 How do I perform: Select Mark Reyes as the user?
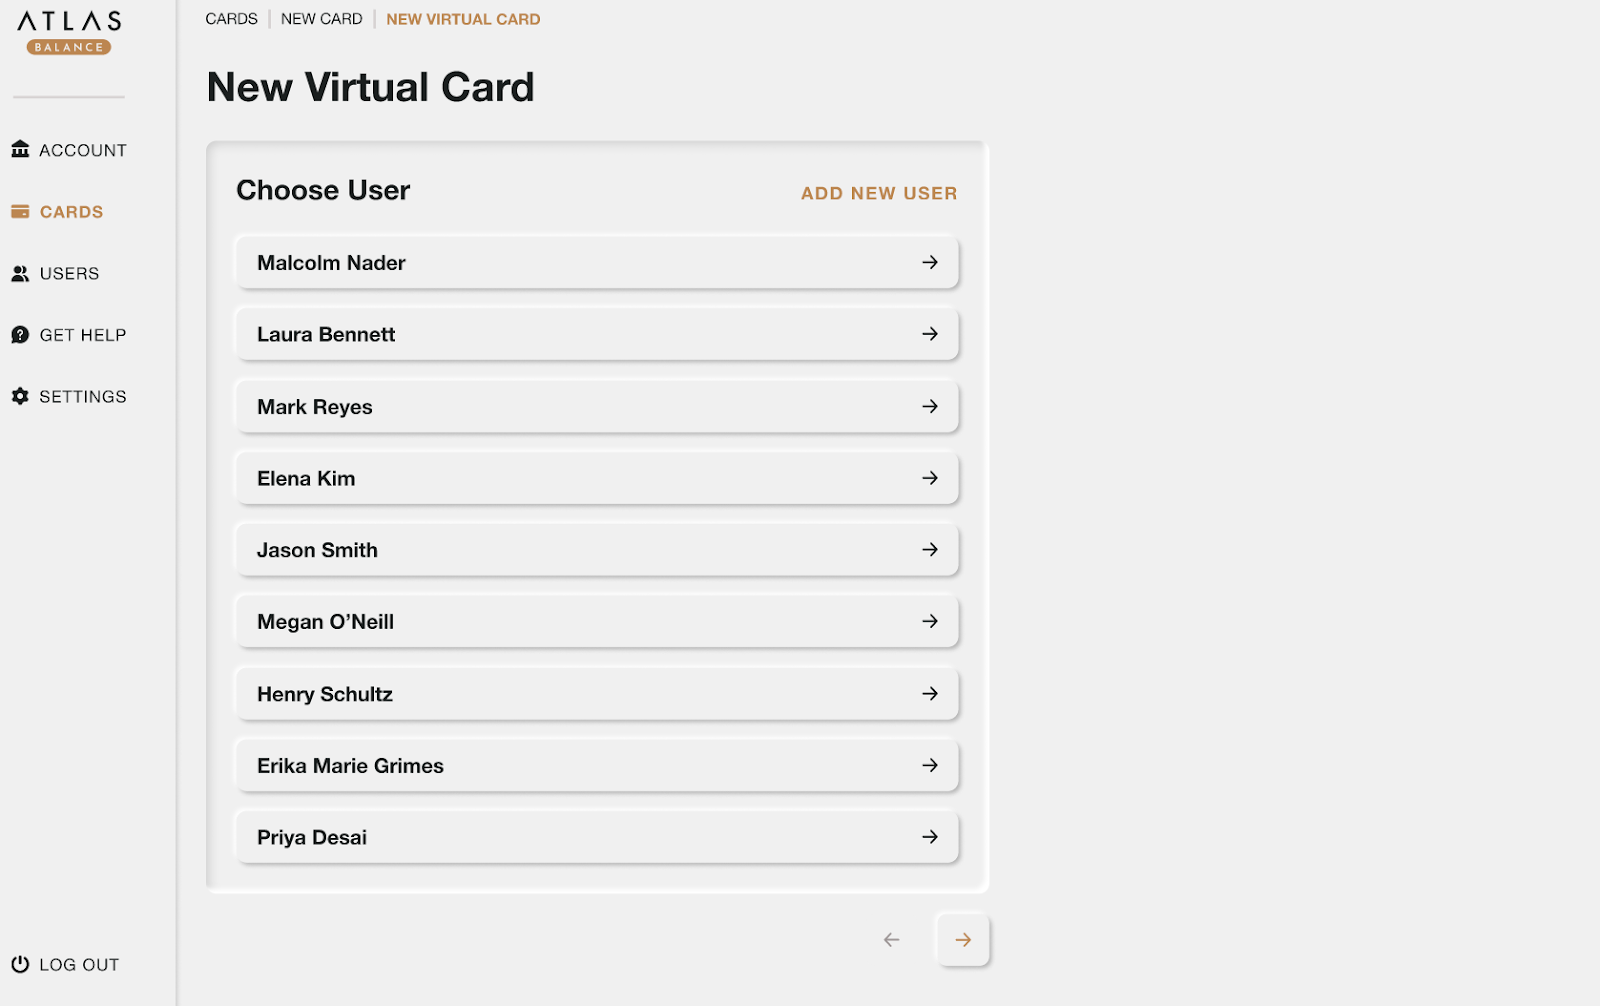597,406
